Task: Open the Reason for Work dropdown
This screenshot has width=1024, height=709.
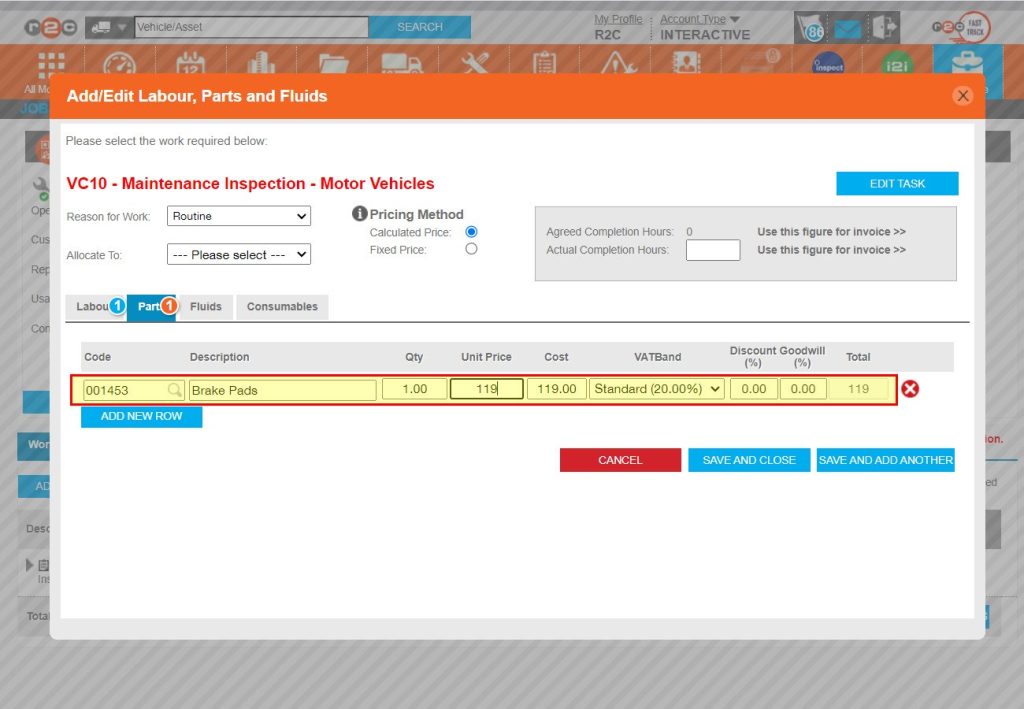Action: pyautogui.click(x=238, y=216)
